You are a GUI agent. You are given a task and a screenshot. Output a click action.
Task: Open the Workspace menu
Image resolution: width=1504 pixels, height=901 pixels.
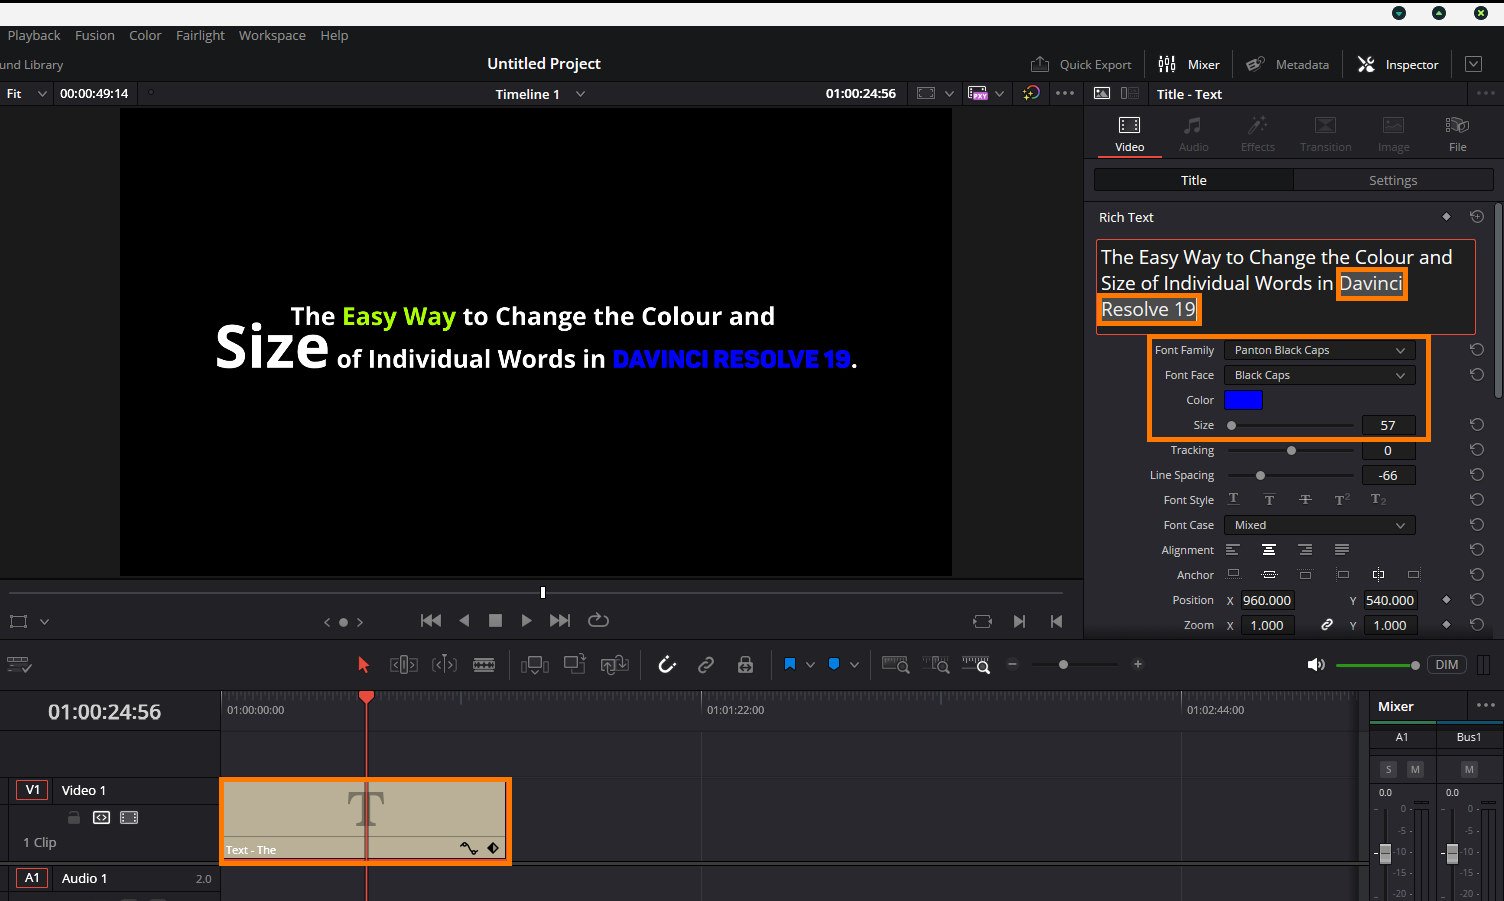click(x=272, y=35)
